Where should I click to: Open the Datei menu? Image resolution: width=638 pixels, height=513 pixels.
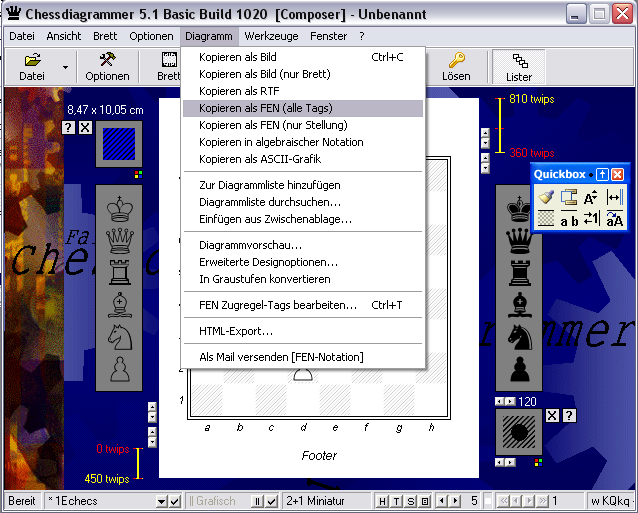(x=22, y=36)
